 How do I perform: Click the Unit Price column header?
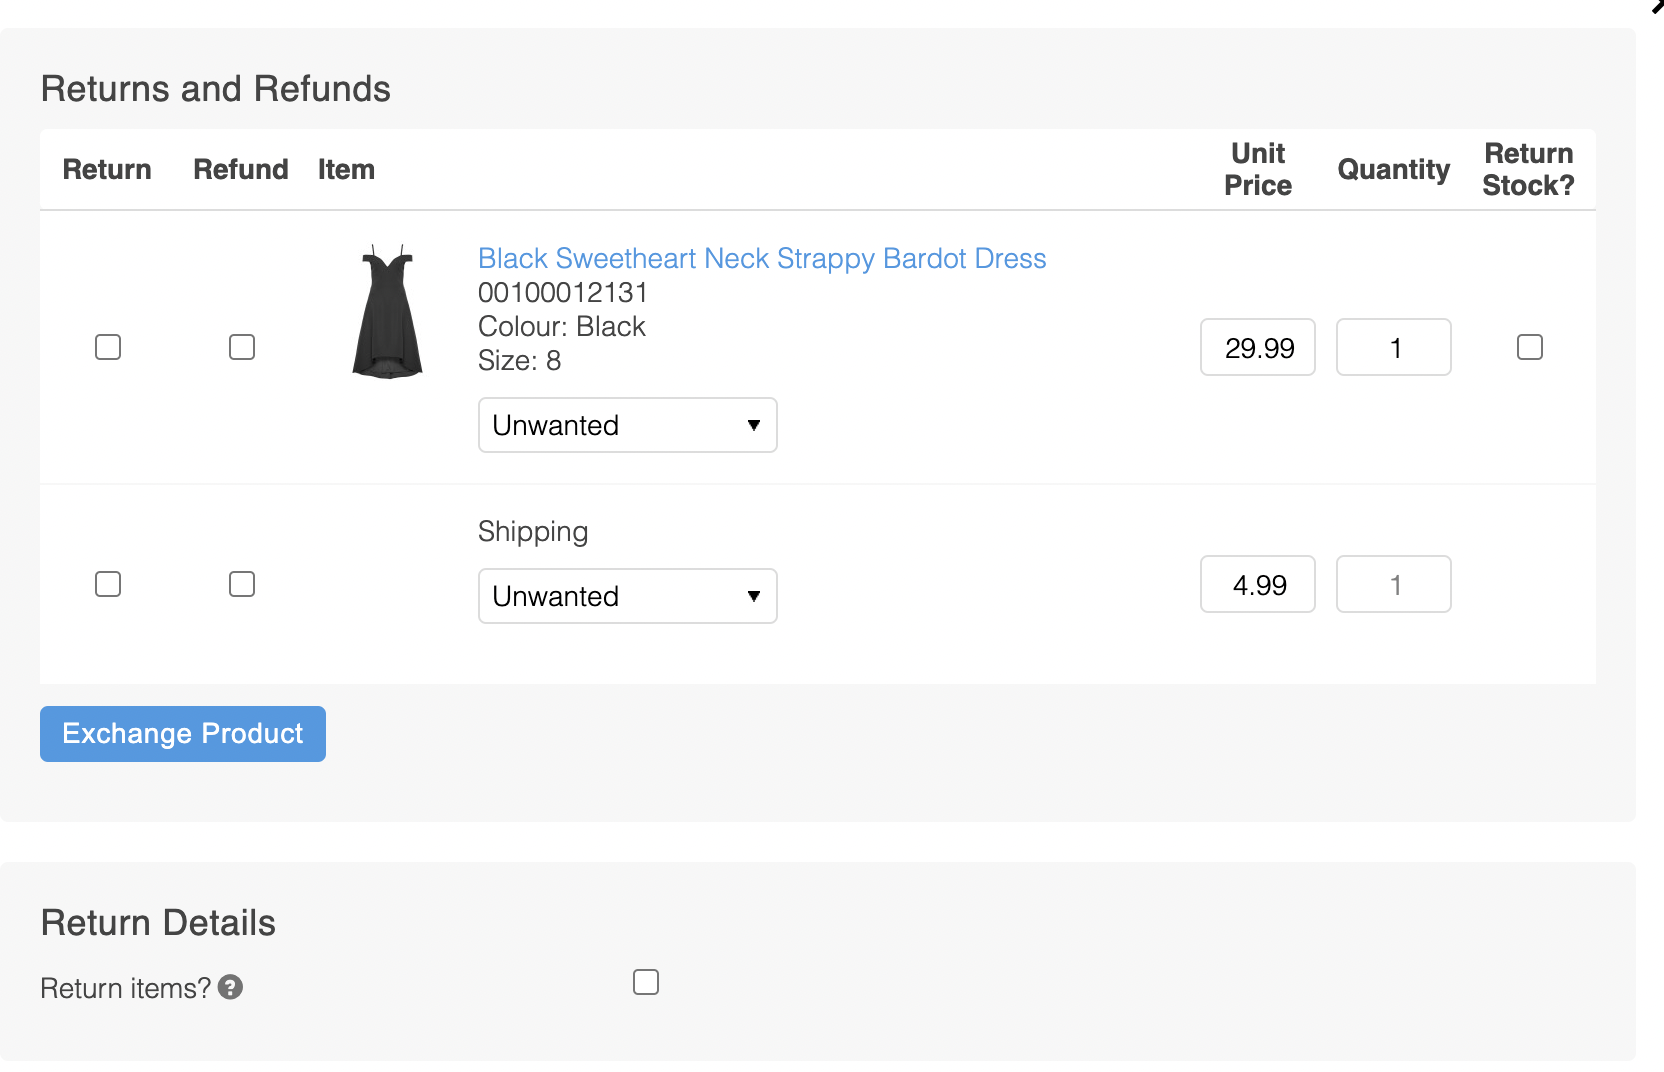[1257, 169]
